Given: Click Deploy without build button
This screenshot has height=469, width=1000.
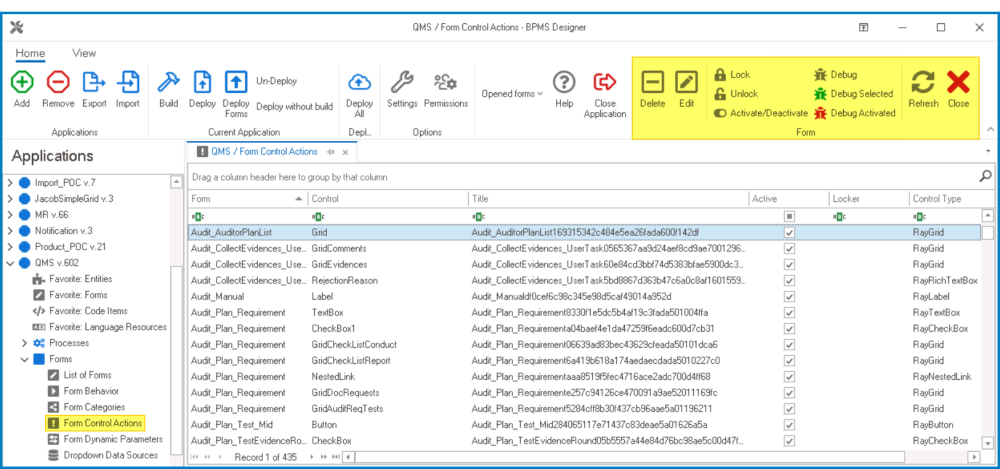Looking at the screenshot, I should tap(295, 107).
